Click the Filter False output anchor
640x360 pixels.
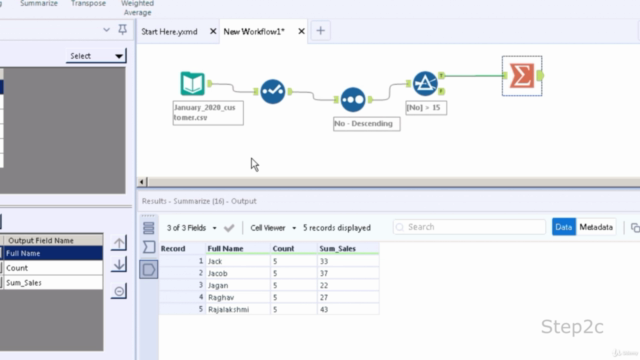[441, 91]
